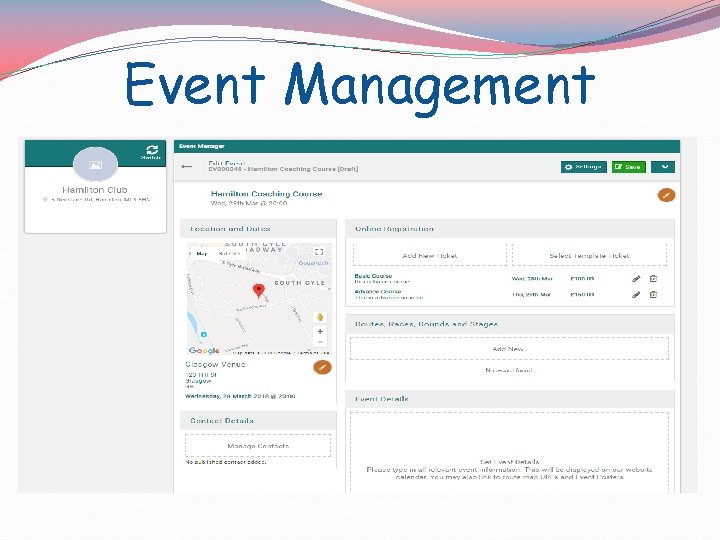Click the green Save button
Image resolution: width=720 pixels, height=540 pixels.
click(629, 167)
